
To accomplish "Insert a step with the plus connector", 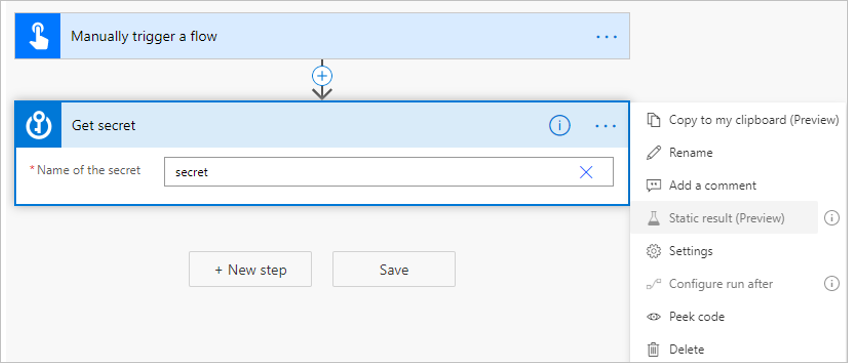I will [322, 76].
